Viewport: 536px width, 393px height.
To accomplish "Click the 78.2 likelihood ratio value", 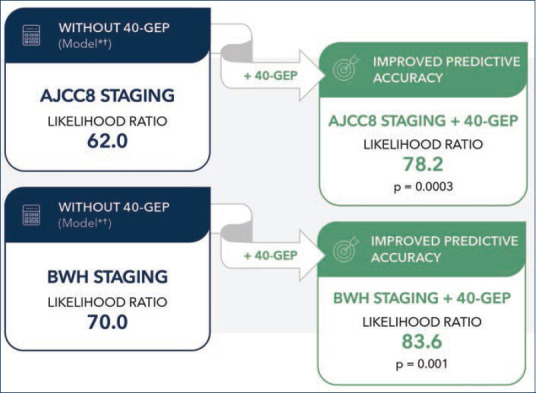I will tap(423, 164).
